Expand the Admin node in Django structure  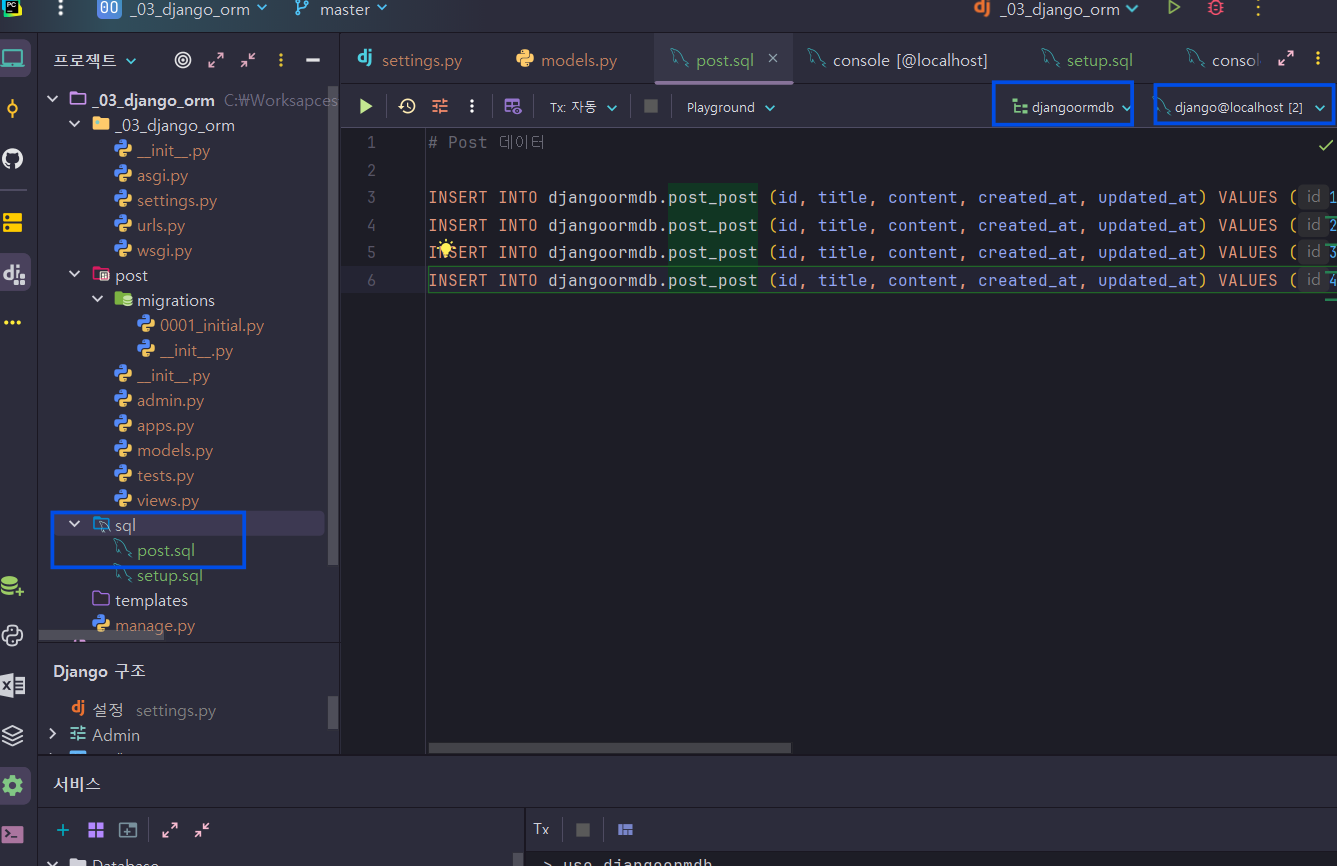pyautogui.click(x=53, y=735)
